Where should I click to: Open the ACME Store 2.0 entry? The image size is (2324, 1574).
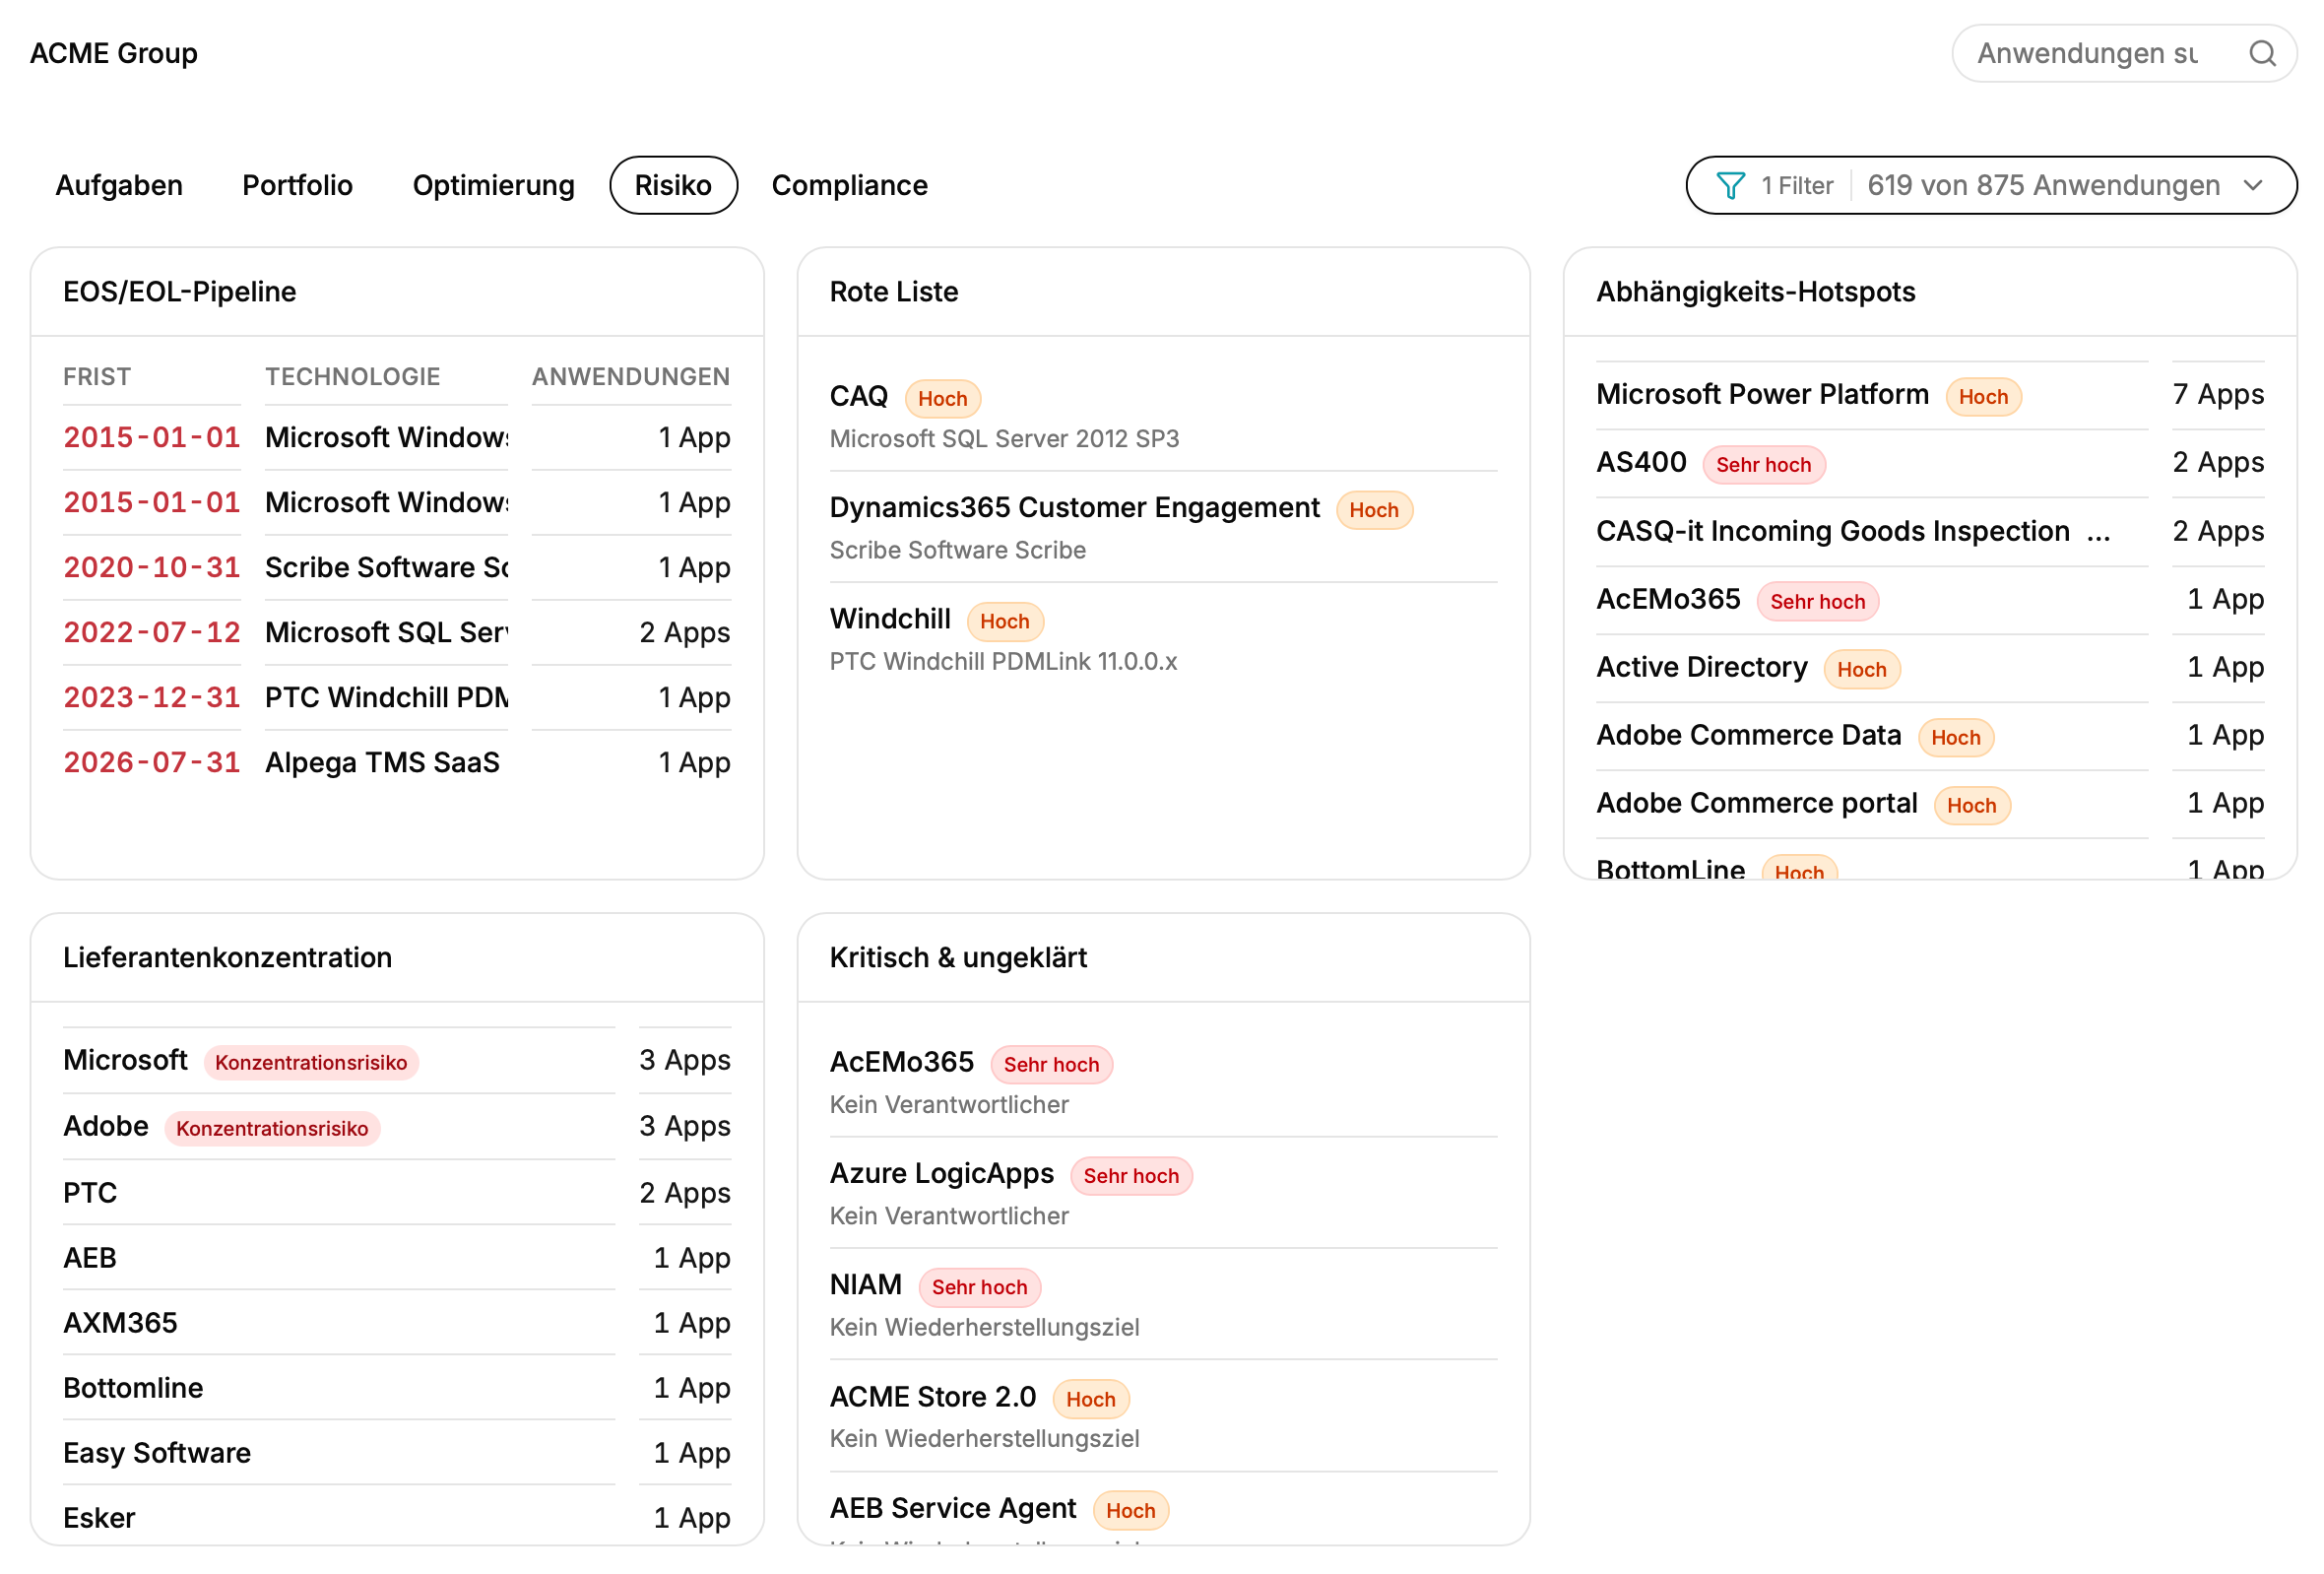point(1163,1416)
